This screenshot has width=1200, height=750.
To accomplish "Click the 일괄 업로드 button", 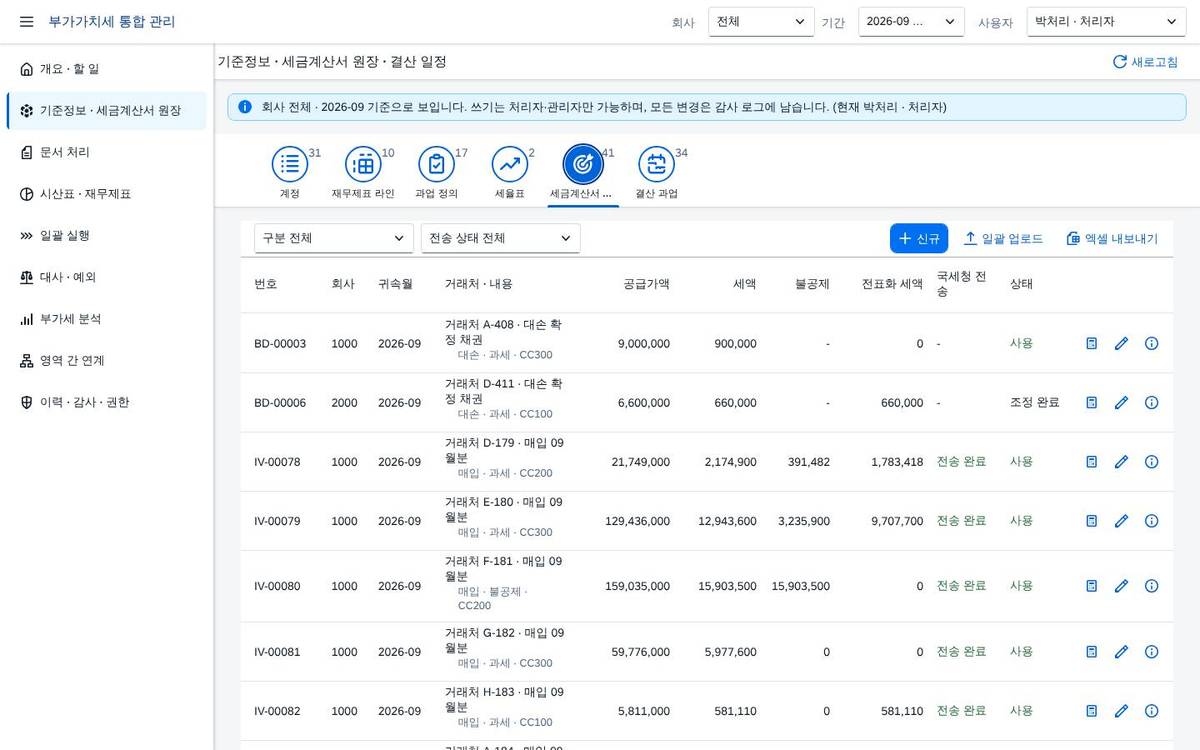I will pyautogui.click(x=1003, y=238).
